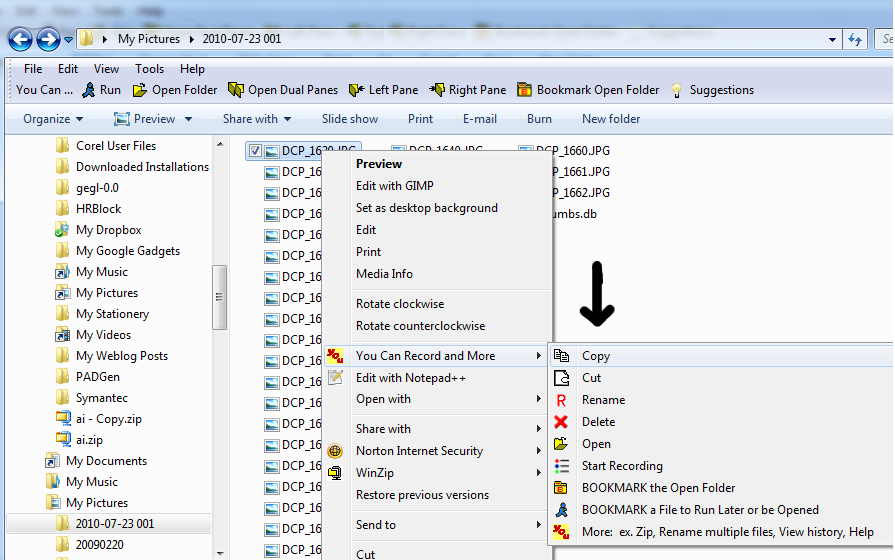
Task: Click the Slide show button
Action: (350, 119)
